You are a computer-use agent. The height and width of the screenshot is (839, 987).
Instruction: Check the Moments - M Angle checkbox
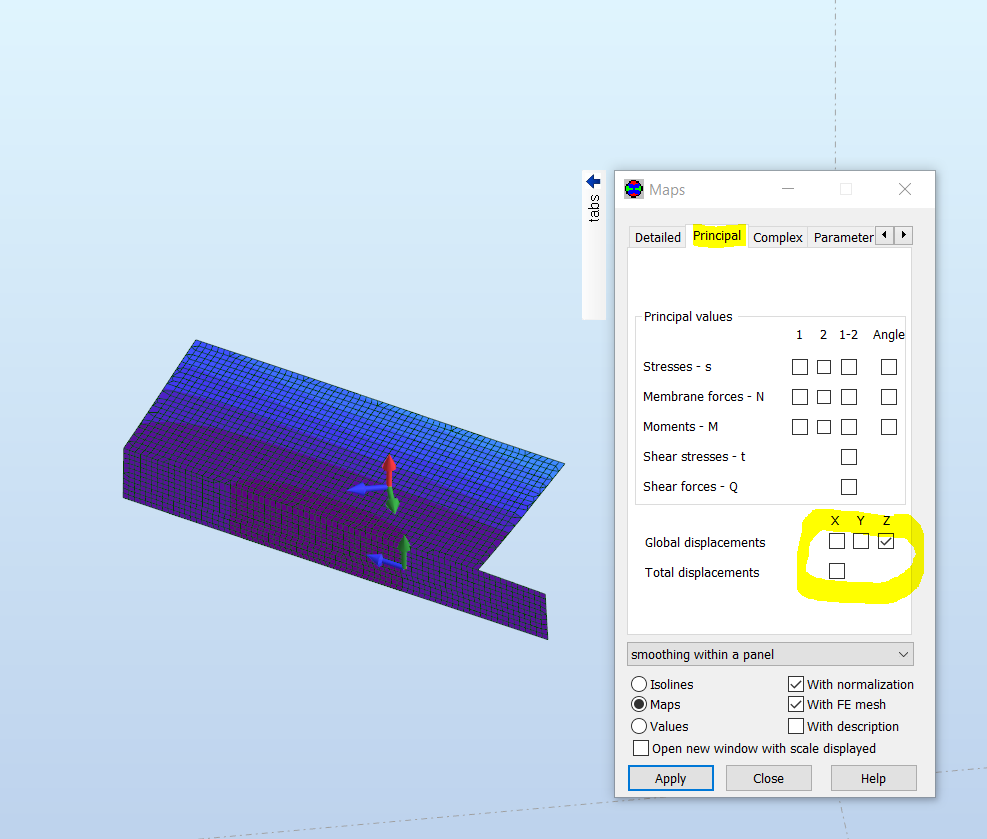(888, 426)
